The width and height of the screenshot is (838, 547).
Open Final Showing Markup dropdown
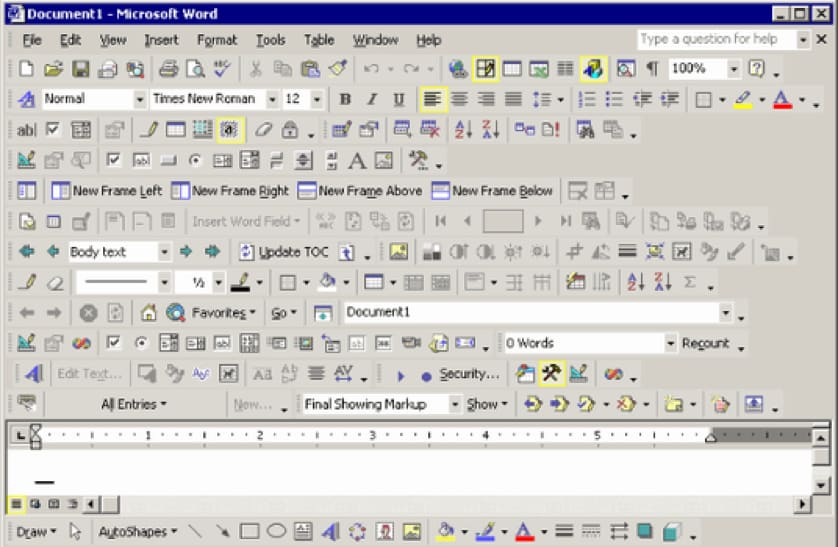coord(455,404)
